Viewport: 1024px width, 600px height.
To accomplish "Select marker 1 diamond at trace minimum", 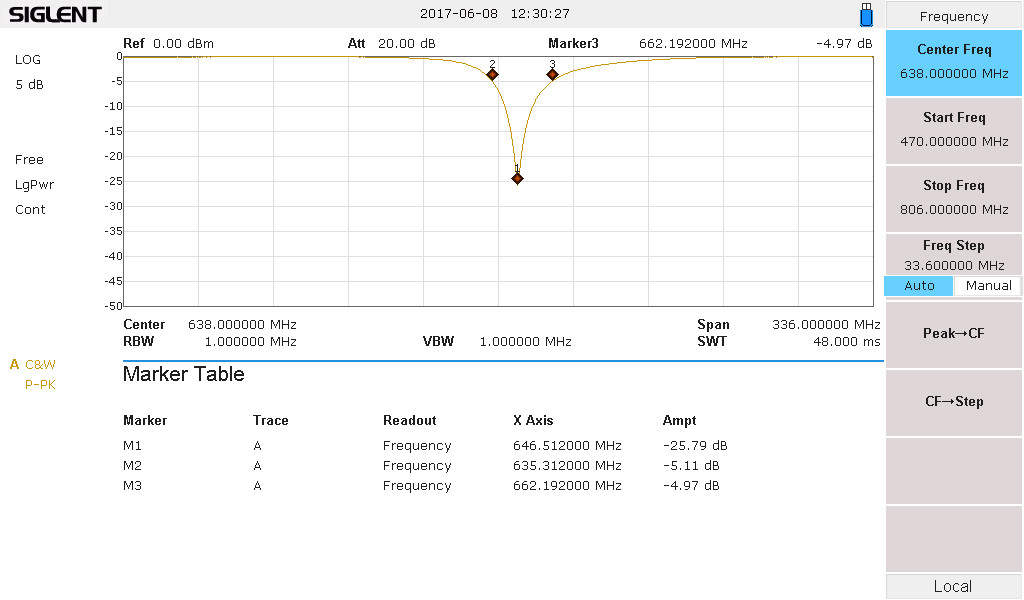I will pyautogui.click(x=517, y=178).
